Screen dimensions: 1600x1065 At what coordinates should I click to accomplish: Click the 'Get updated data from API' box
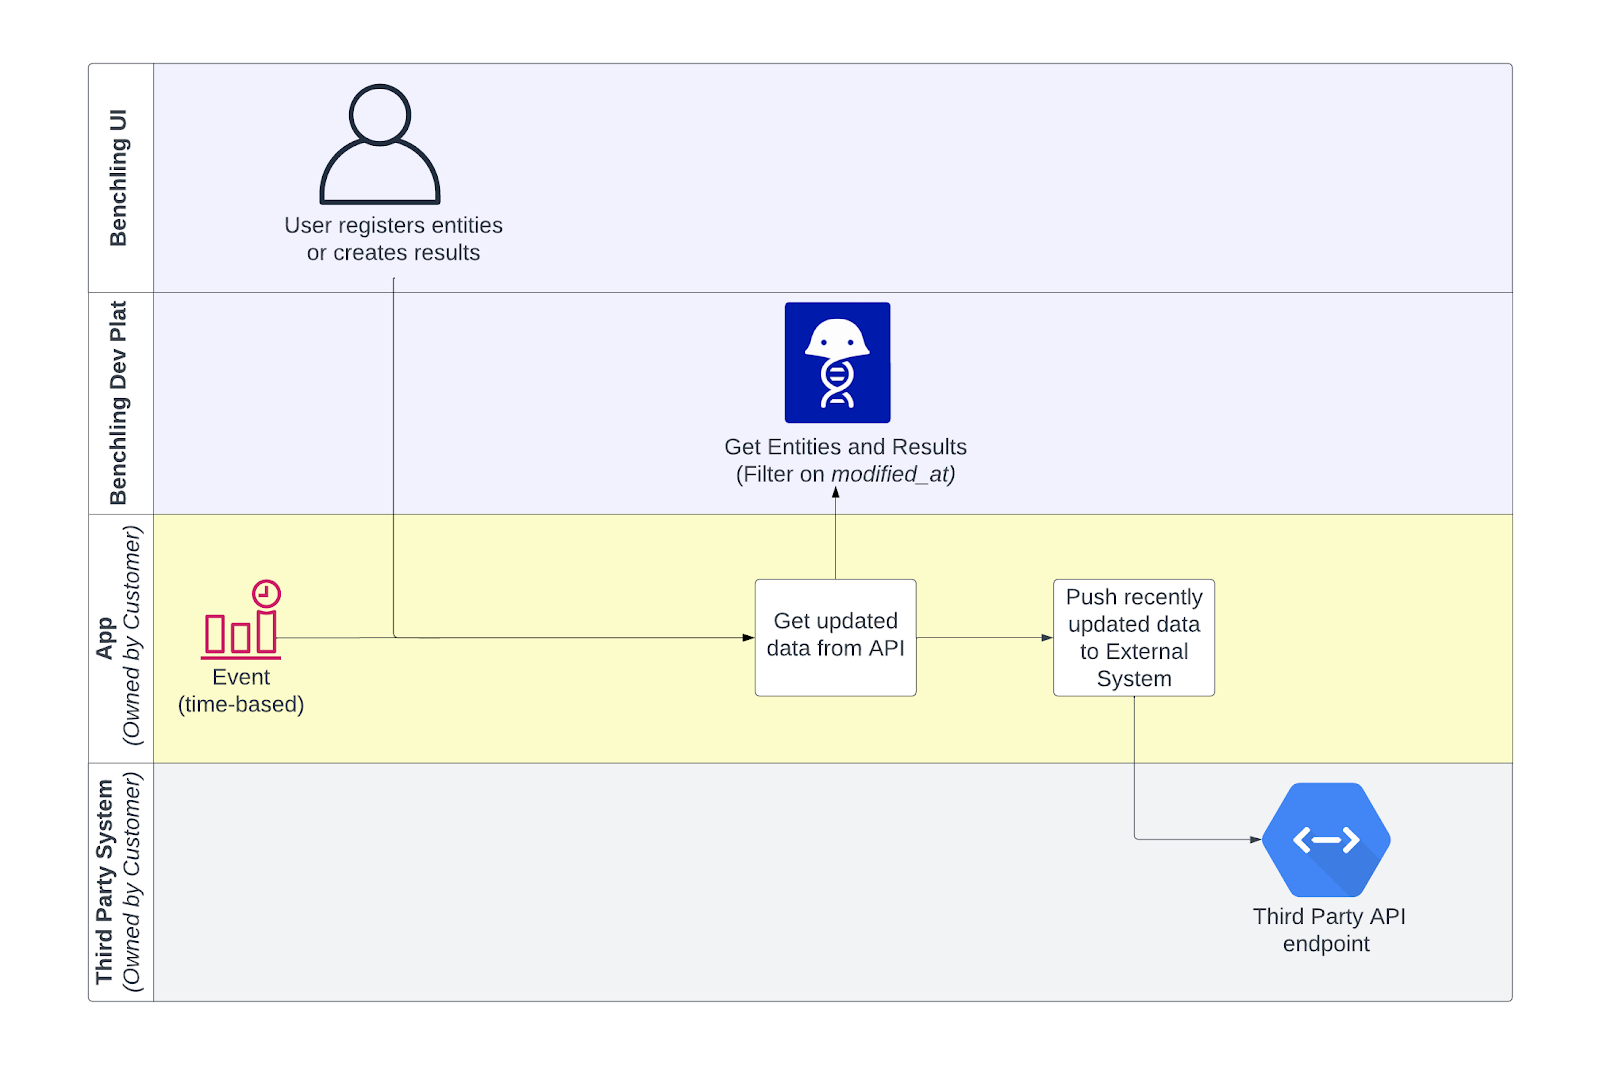click(836, 638)
